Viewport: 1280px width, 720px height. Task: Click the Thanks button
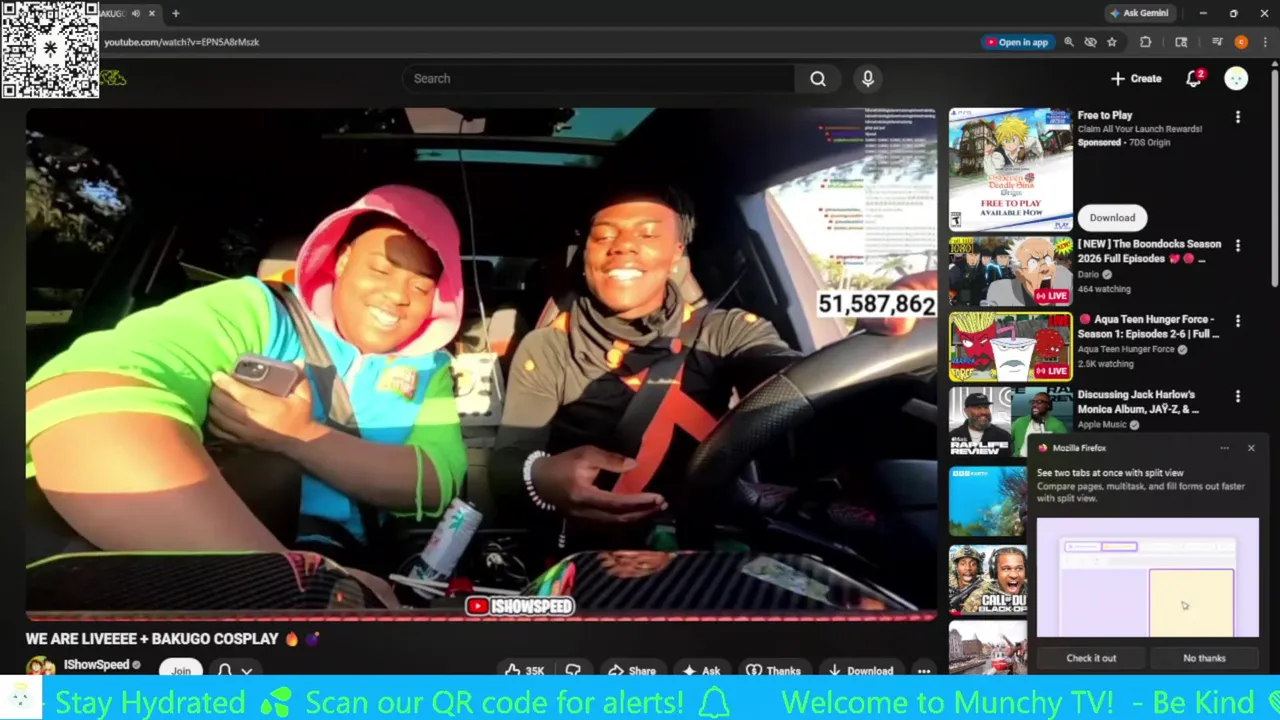coord(773,670)
